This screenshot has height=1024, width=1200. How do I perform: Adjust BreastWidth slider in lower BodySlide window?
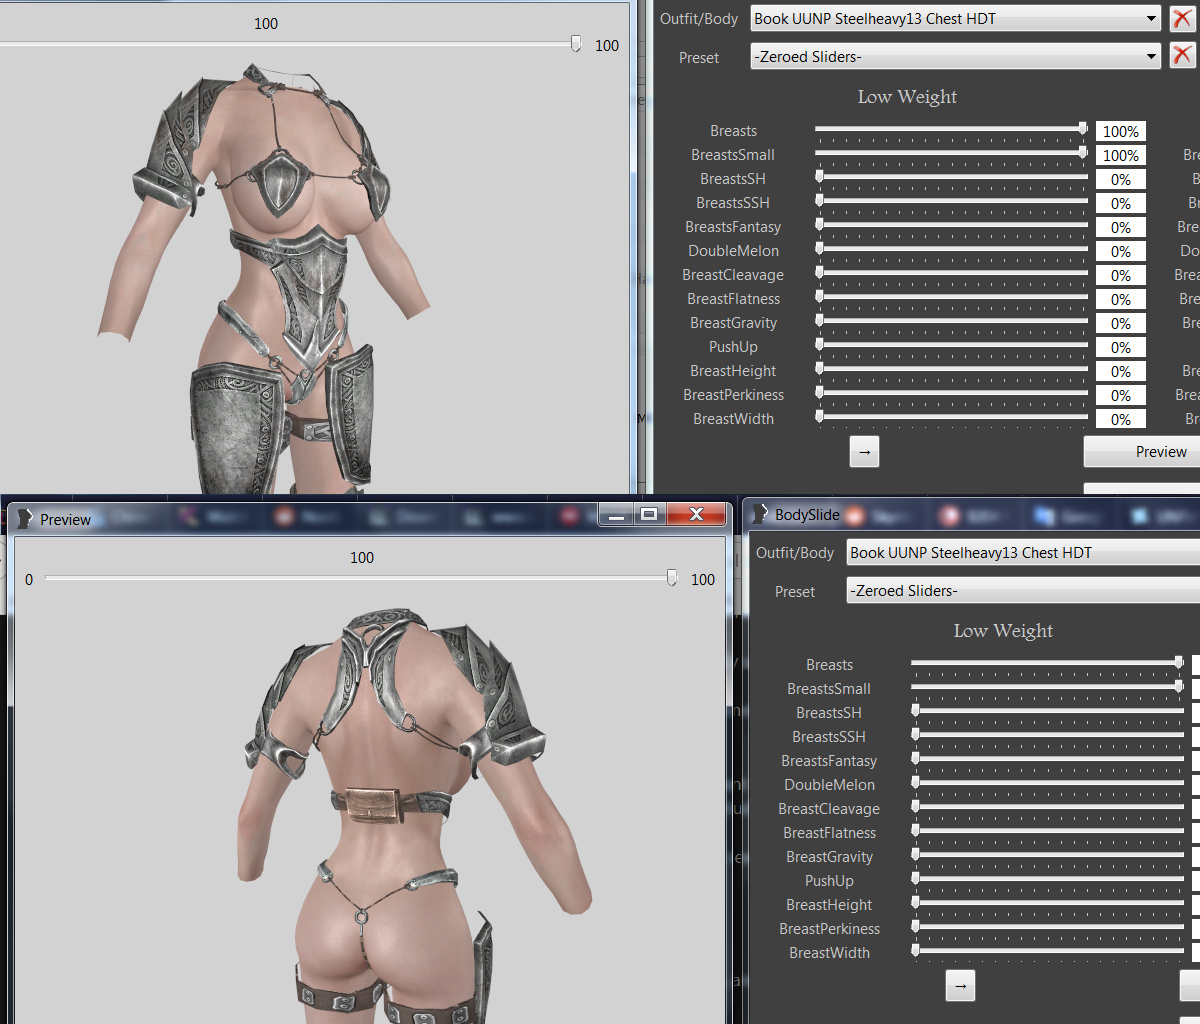(1047, 952)
